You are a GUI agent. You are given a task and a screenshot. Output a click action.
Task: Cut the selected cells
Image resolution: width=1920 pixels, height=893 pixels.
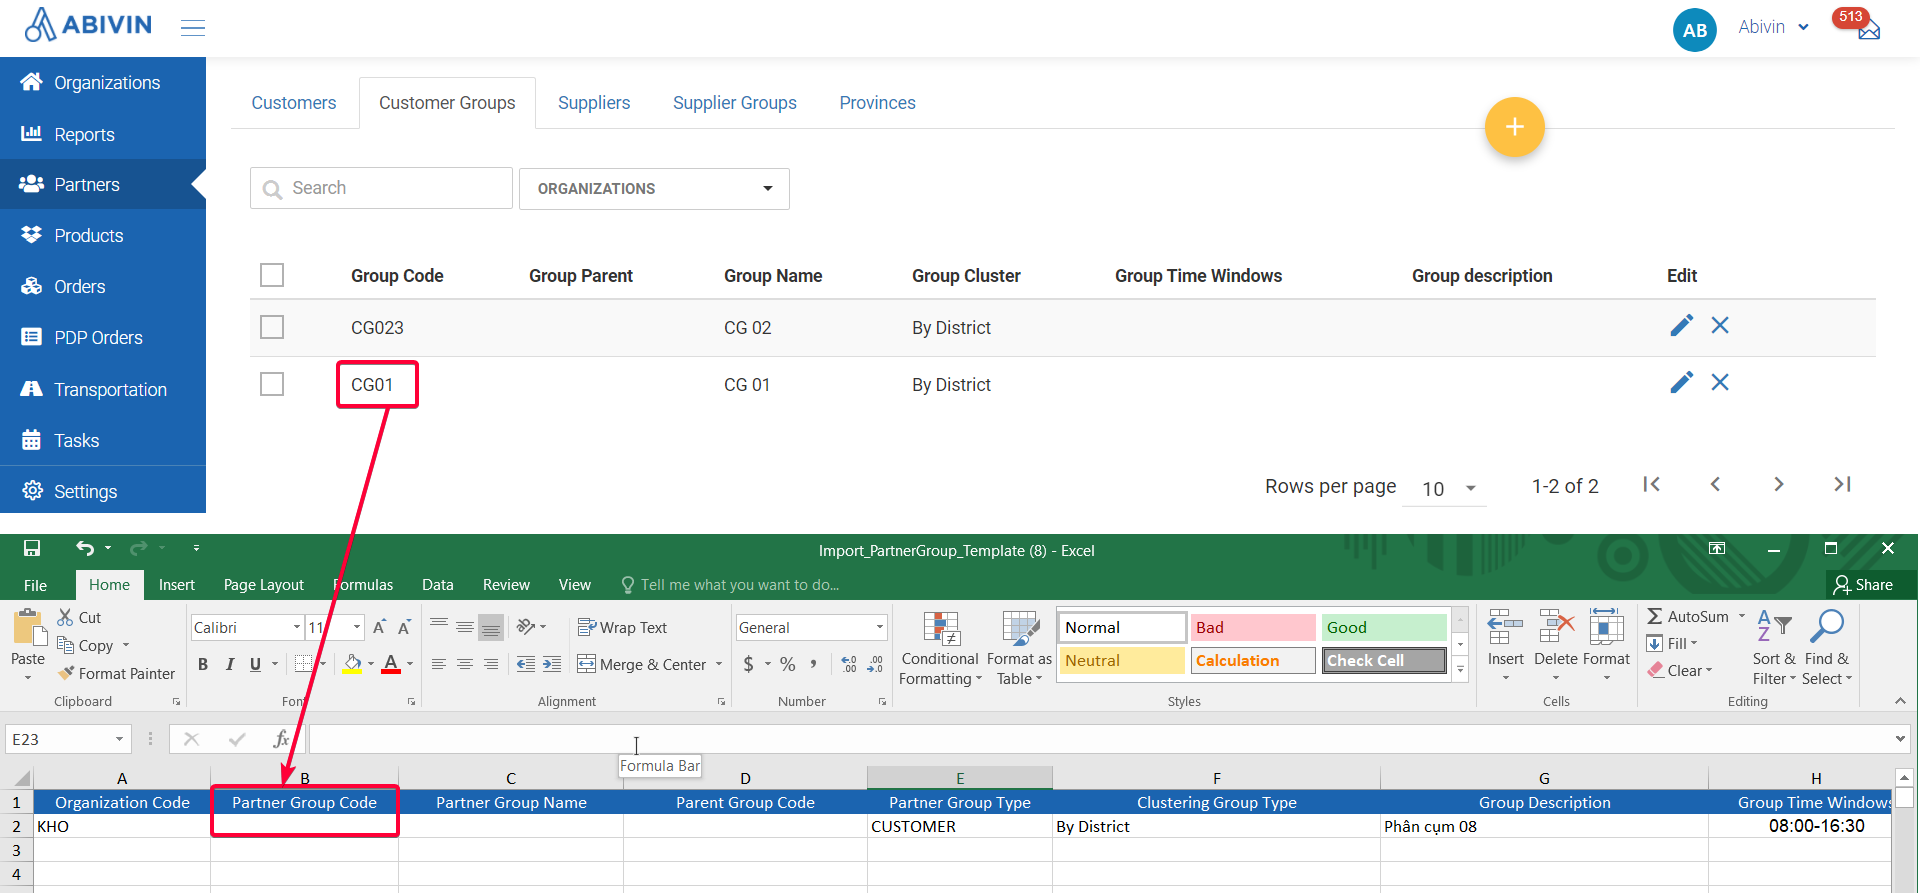point(79,618)
